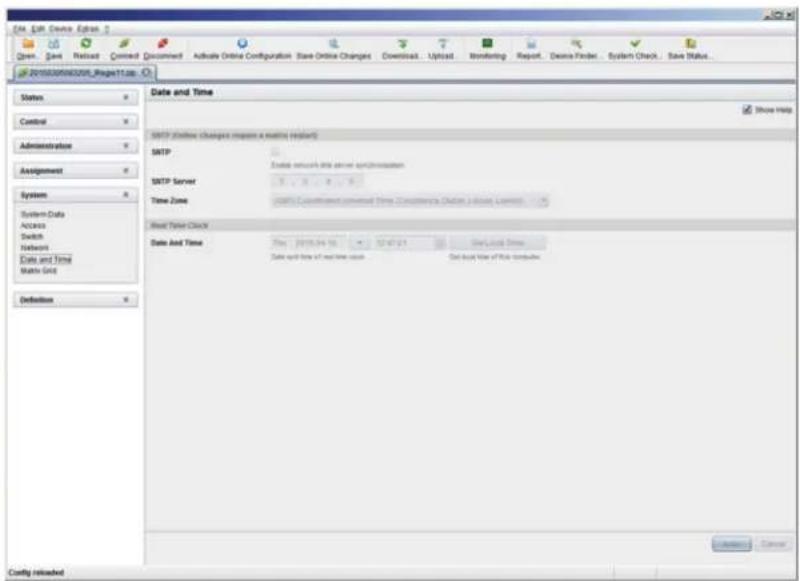The width and height of the screenshot is (800, 581).
Task: Select Switch in the System list
Action: (x=32, y=237)
